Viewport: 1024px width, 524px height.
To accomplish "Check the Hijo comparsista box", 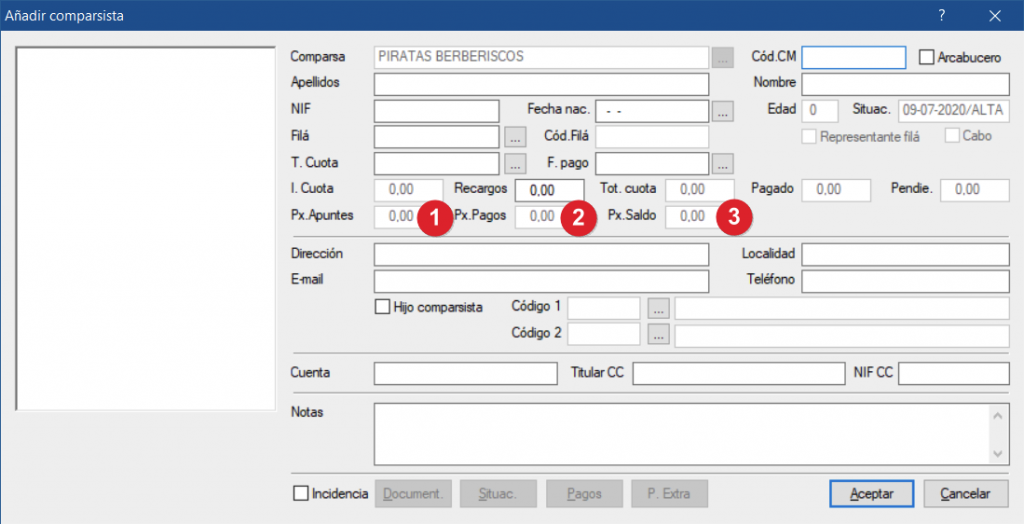I will pos(382,308).
